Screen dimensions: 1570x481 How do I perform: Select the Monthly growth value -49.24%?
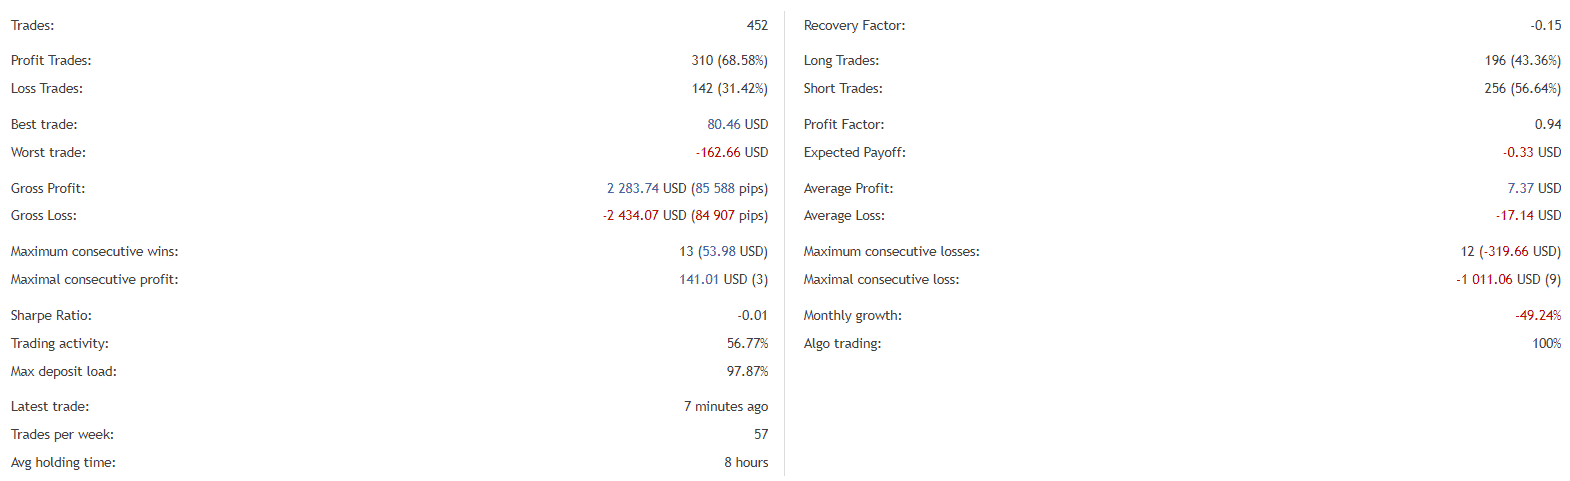click(1538, 315)
